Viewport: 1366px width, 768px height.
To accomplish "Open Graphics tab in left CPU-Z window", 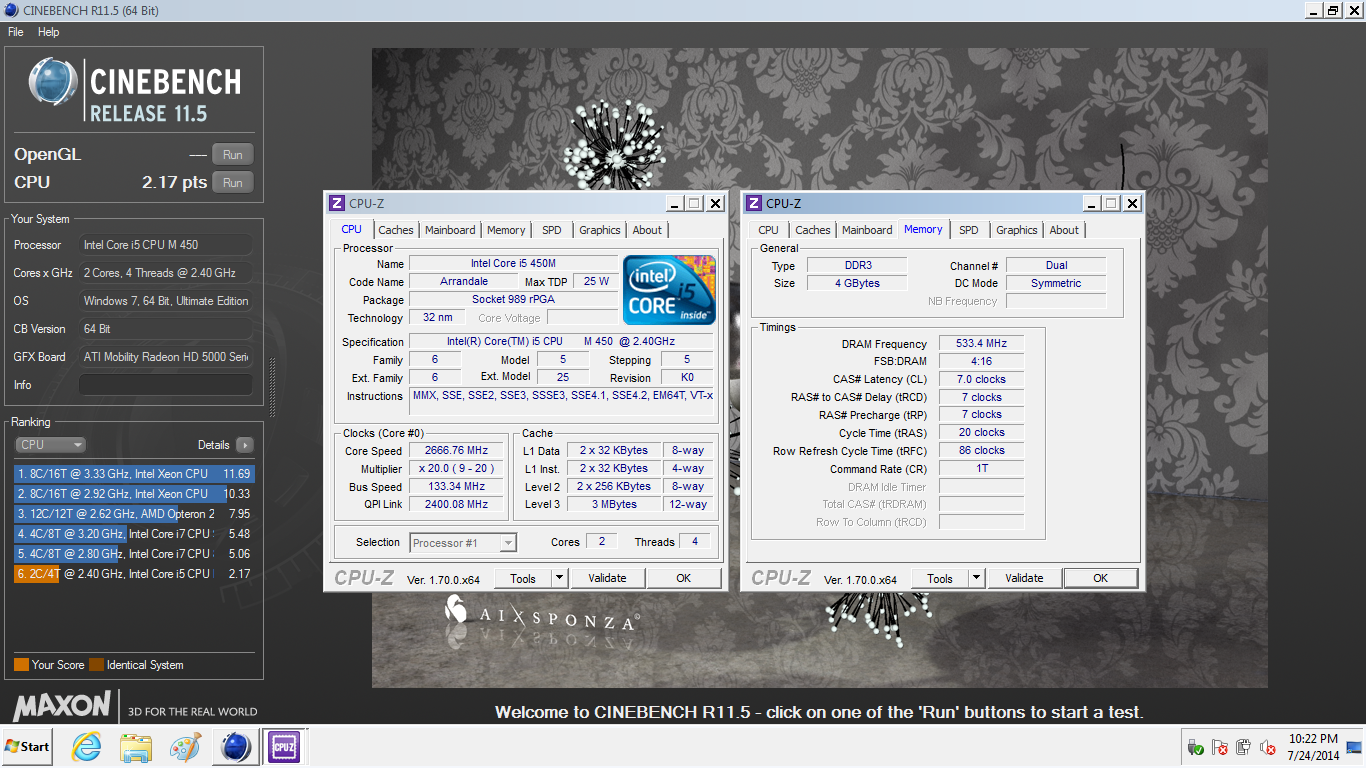I will 600,230.
